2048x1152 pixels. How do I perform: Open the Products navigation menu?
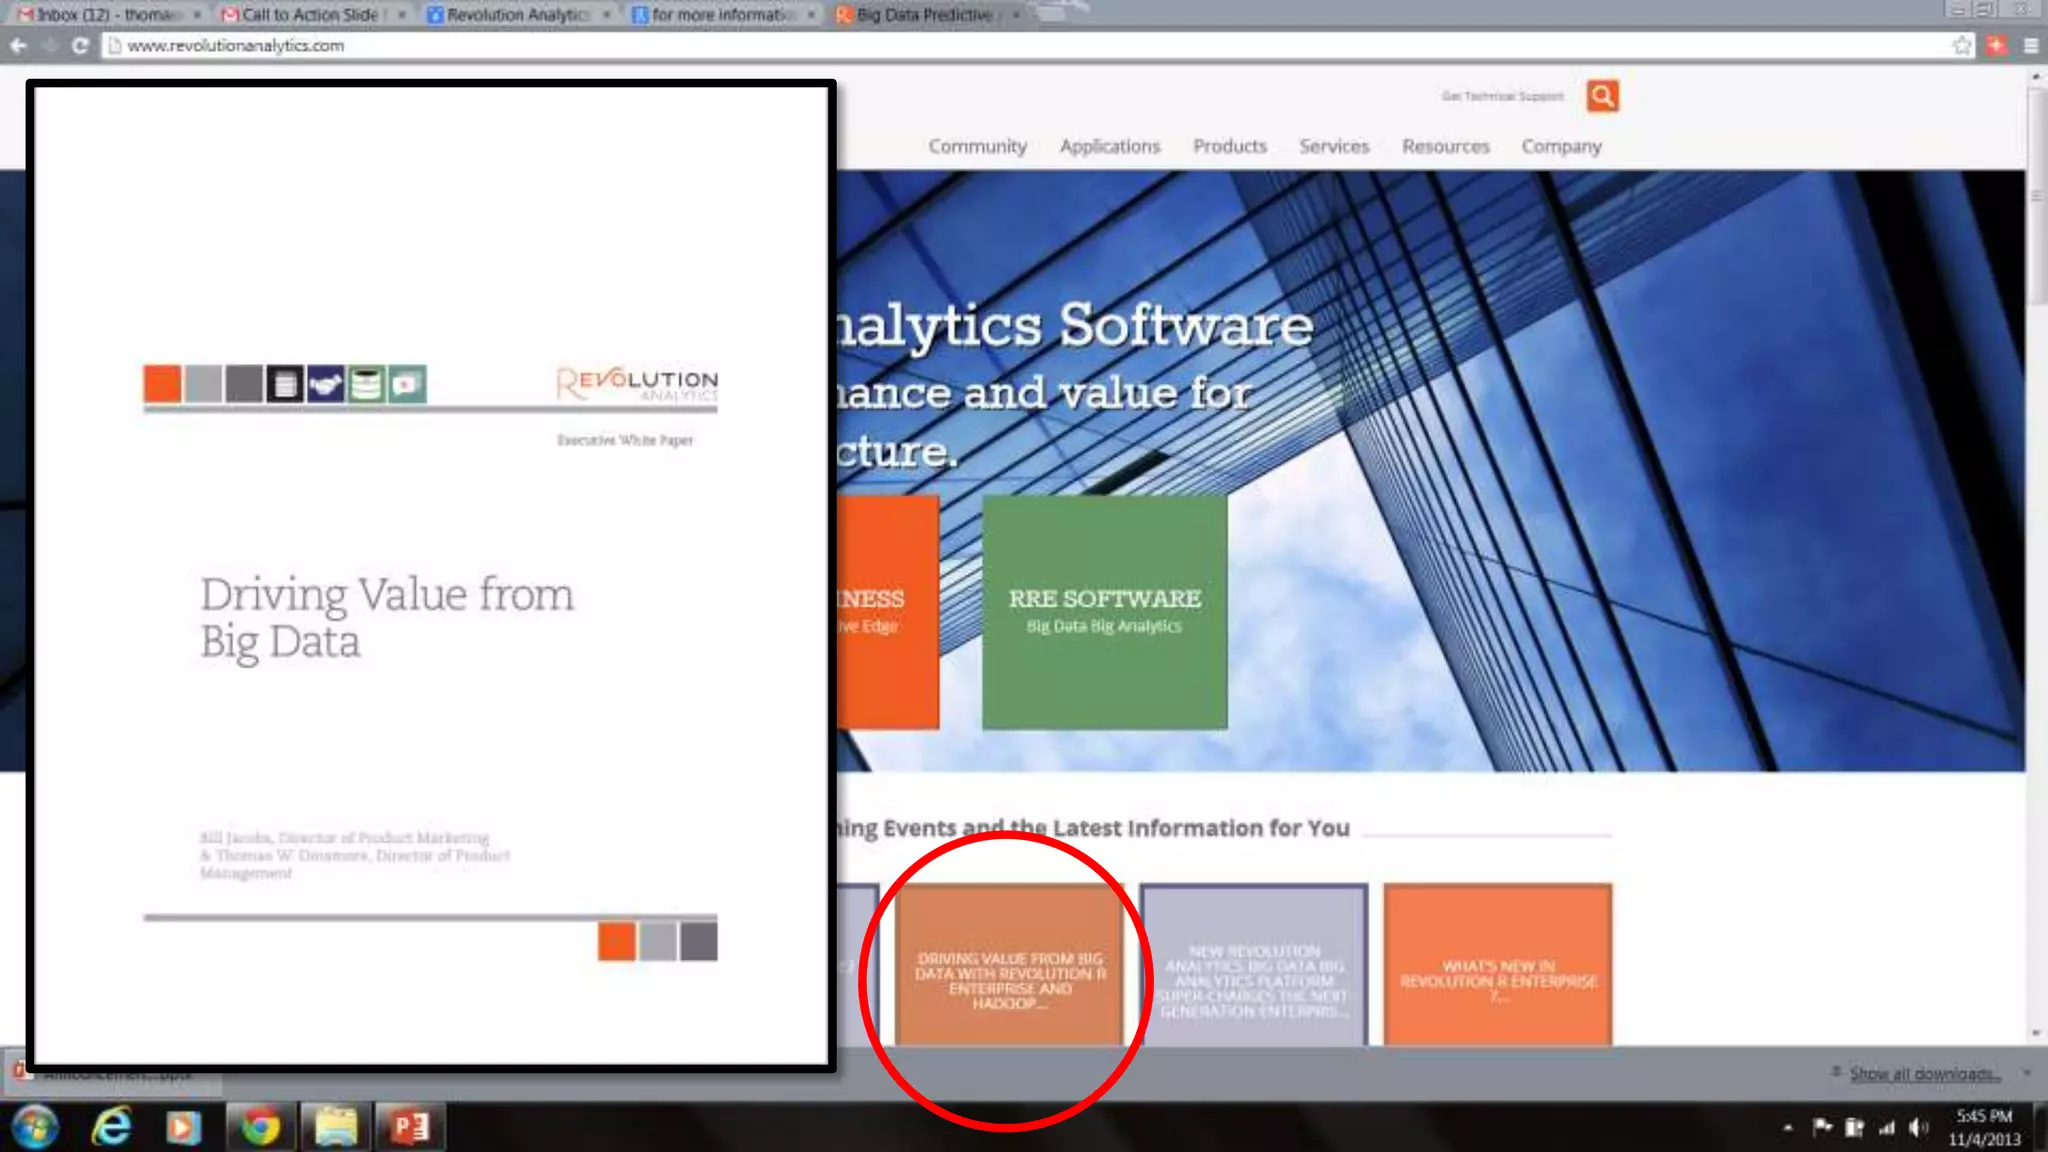(1229, 146)
